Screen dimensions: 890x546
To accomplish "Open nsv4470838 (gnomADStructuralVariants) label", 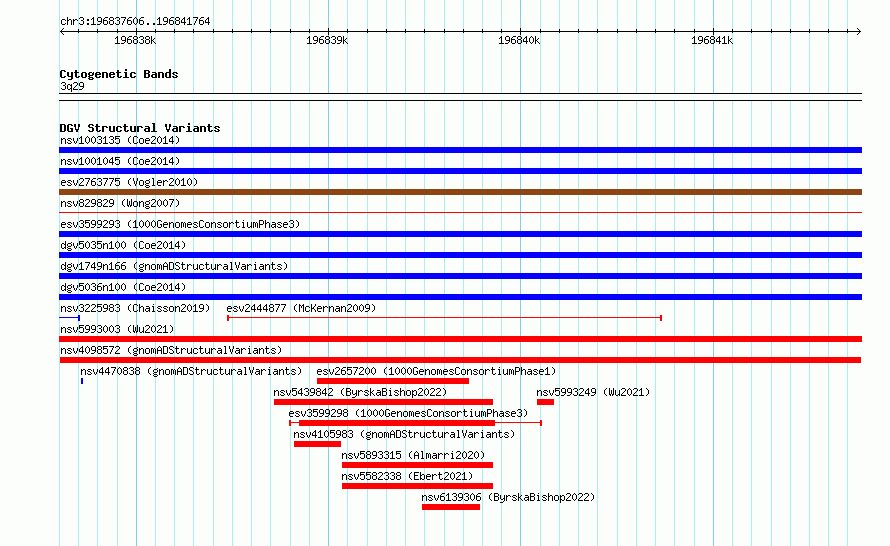I will [x=191, y=371].
